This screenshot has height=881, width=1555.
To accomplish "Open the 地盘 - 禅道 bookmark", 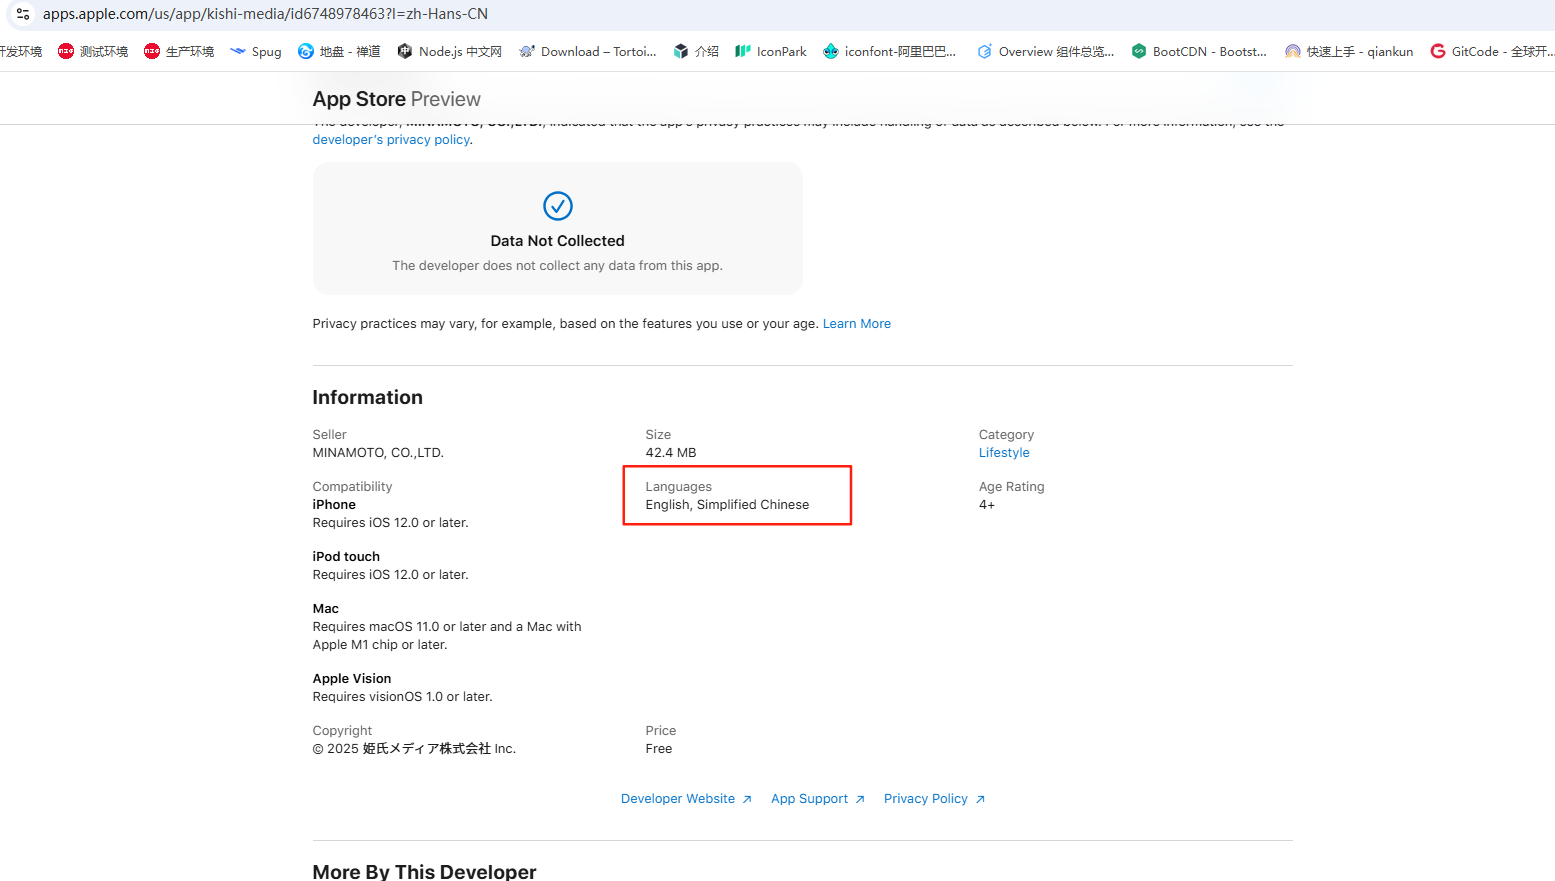I will 339,52.
